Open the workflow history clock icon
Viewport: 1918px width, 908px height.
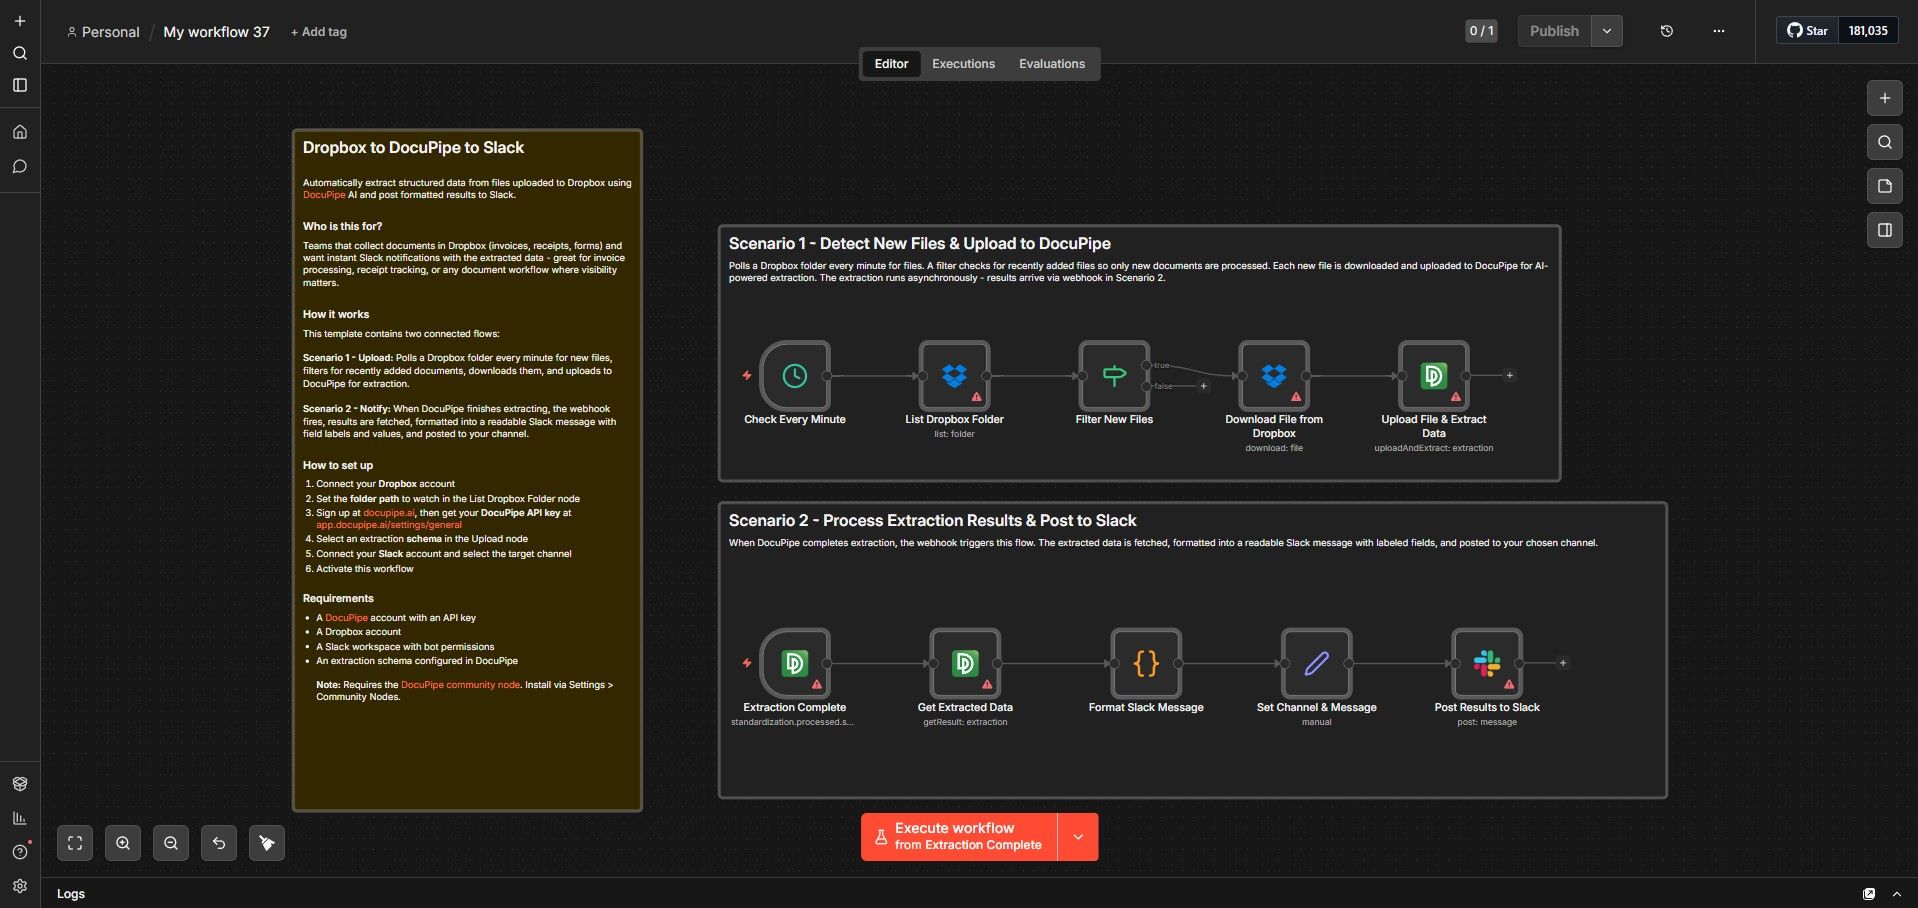(1666, 30)
